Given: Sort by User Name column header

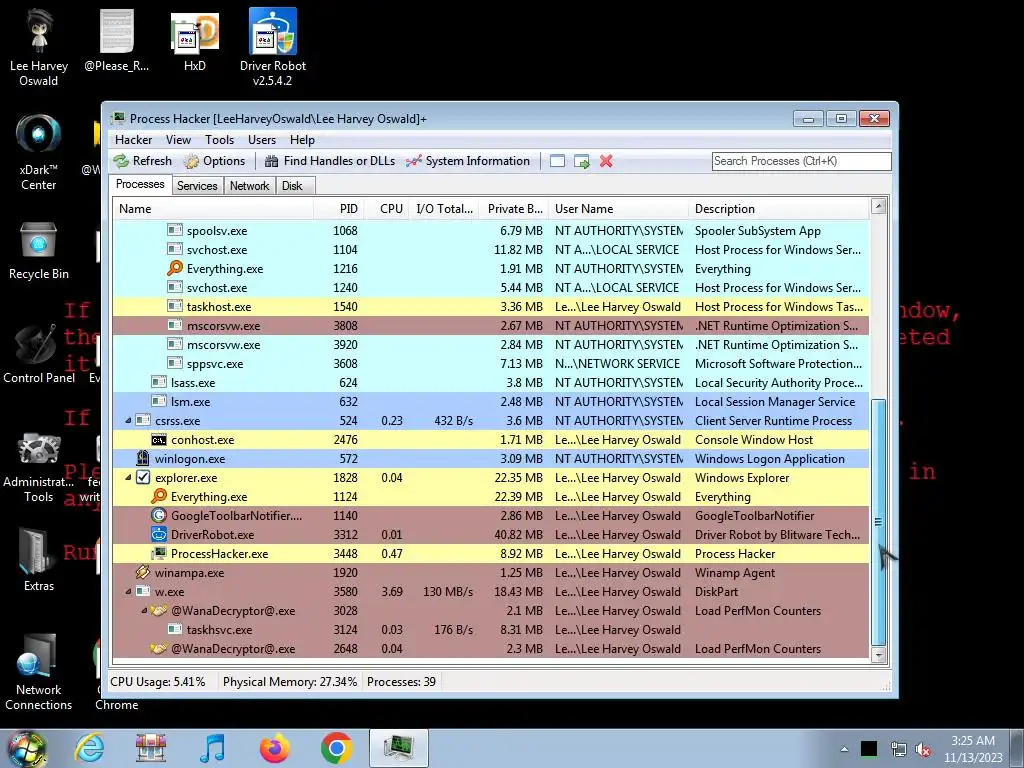Looking at the screenshot, I should pyautogui.click(x=618, y=209).
